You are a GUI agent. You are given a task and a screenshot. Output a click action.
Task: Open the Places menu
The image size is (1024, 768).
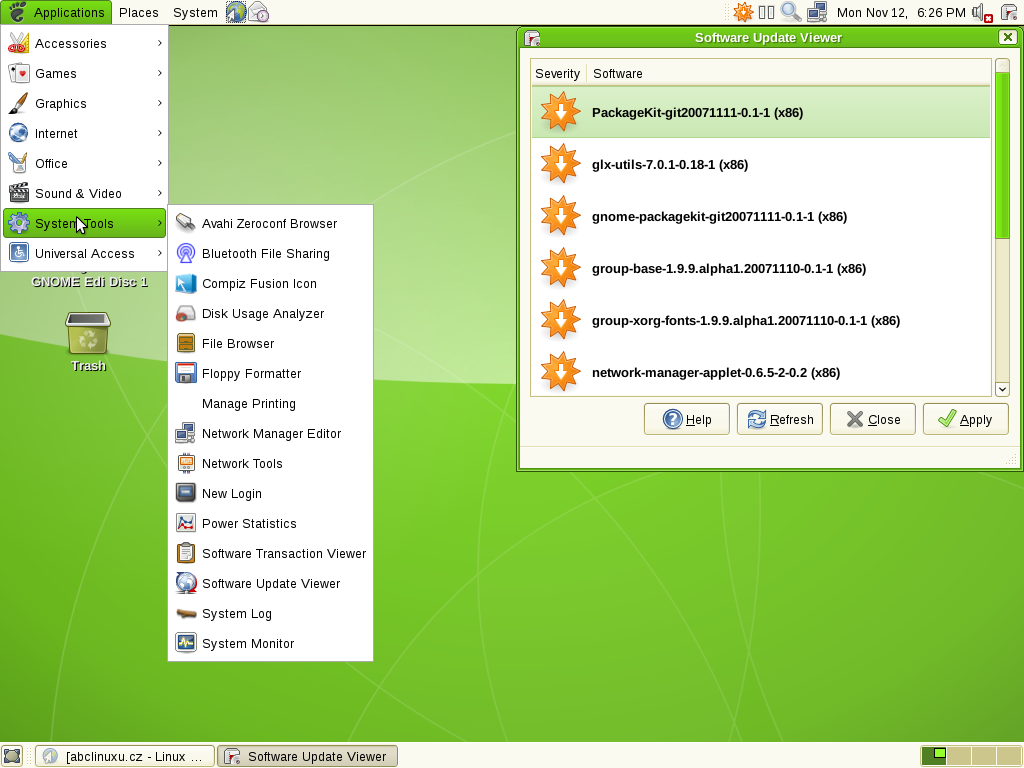pos(138,12)
